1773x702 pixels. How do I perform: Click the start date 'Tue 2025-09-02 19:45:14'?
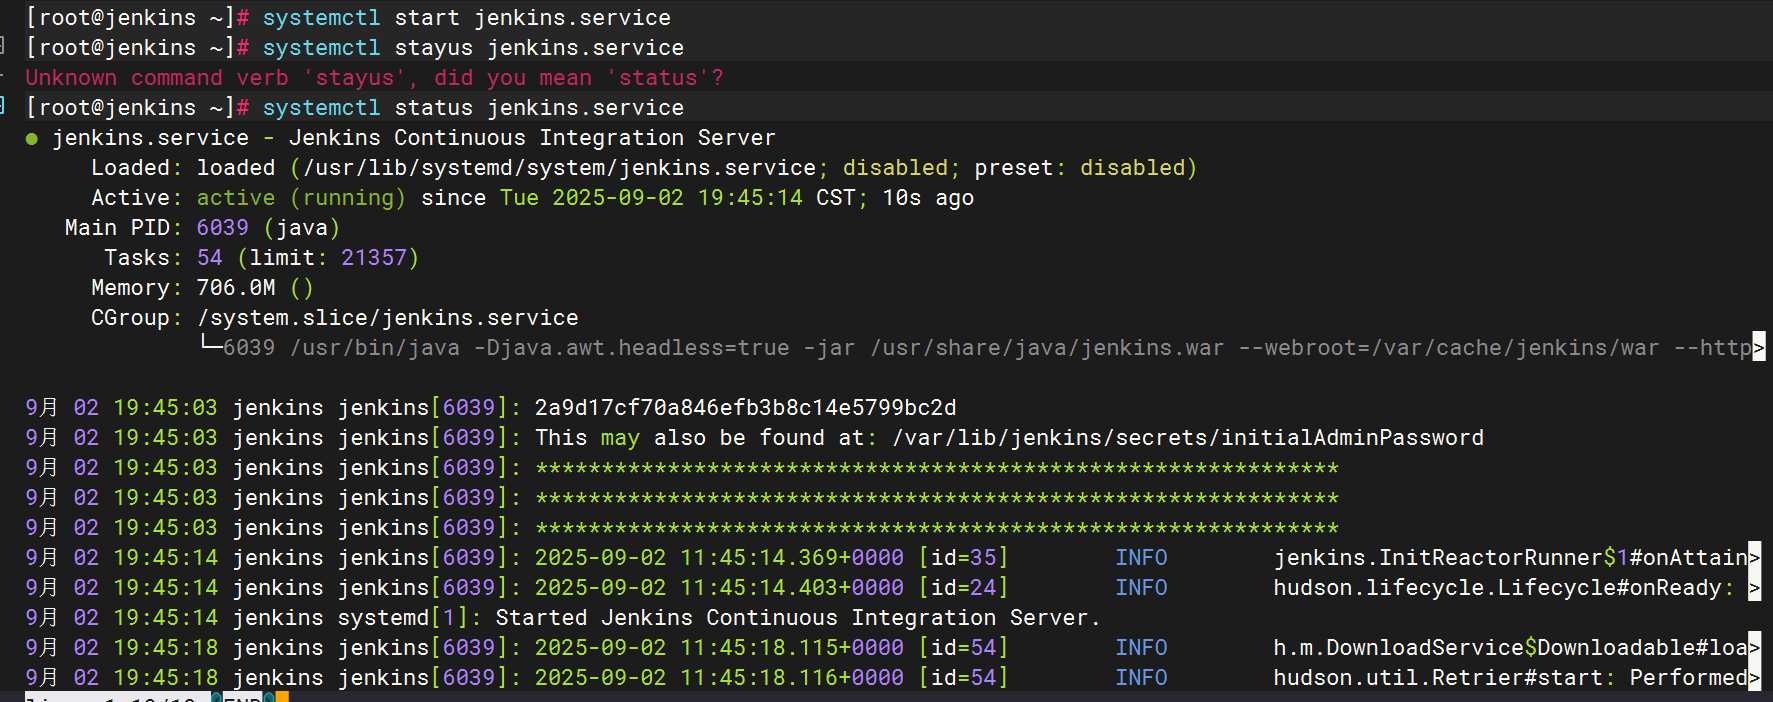[x=651, y=198]
